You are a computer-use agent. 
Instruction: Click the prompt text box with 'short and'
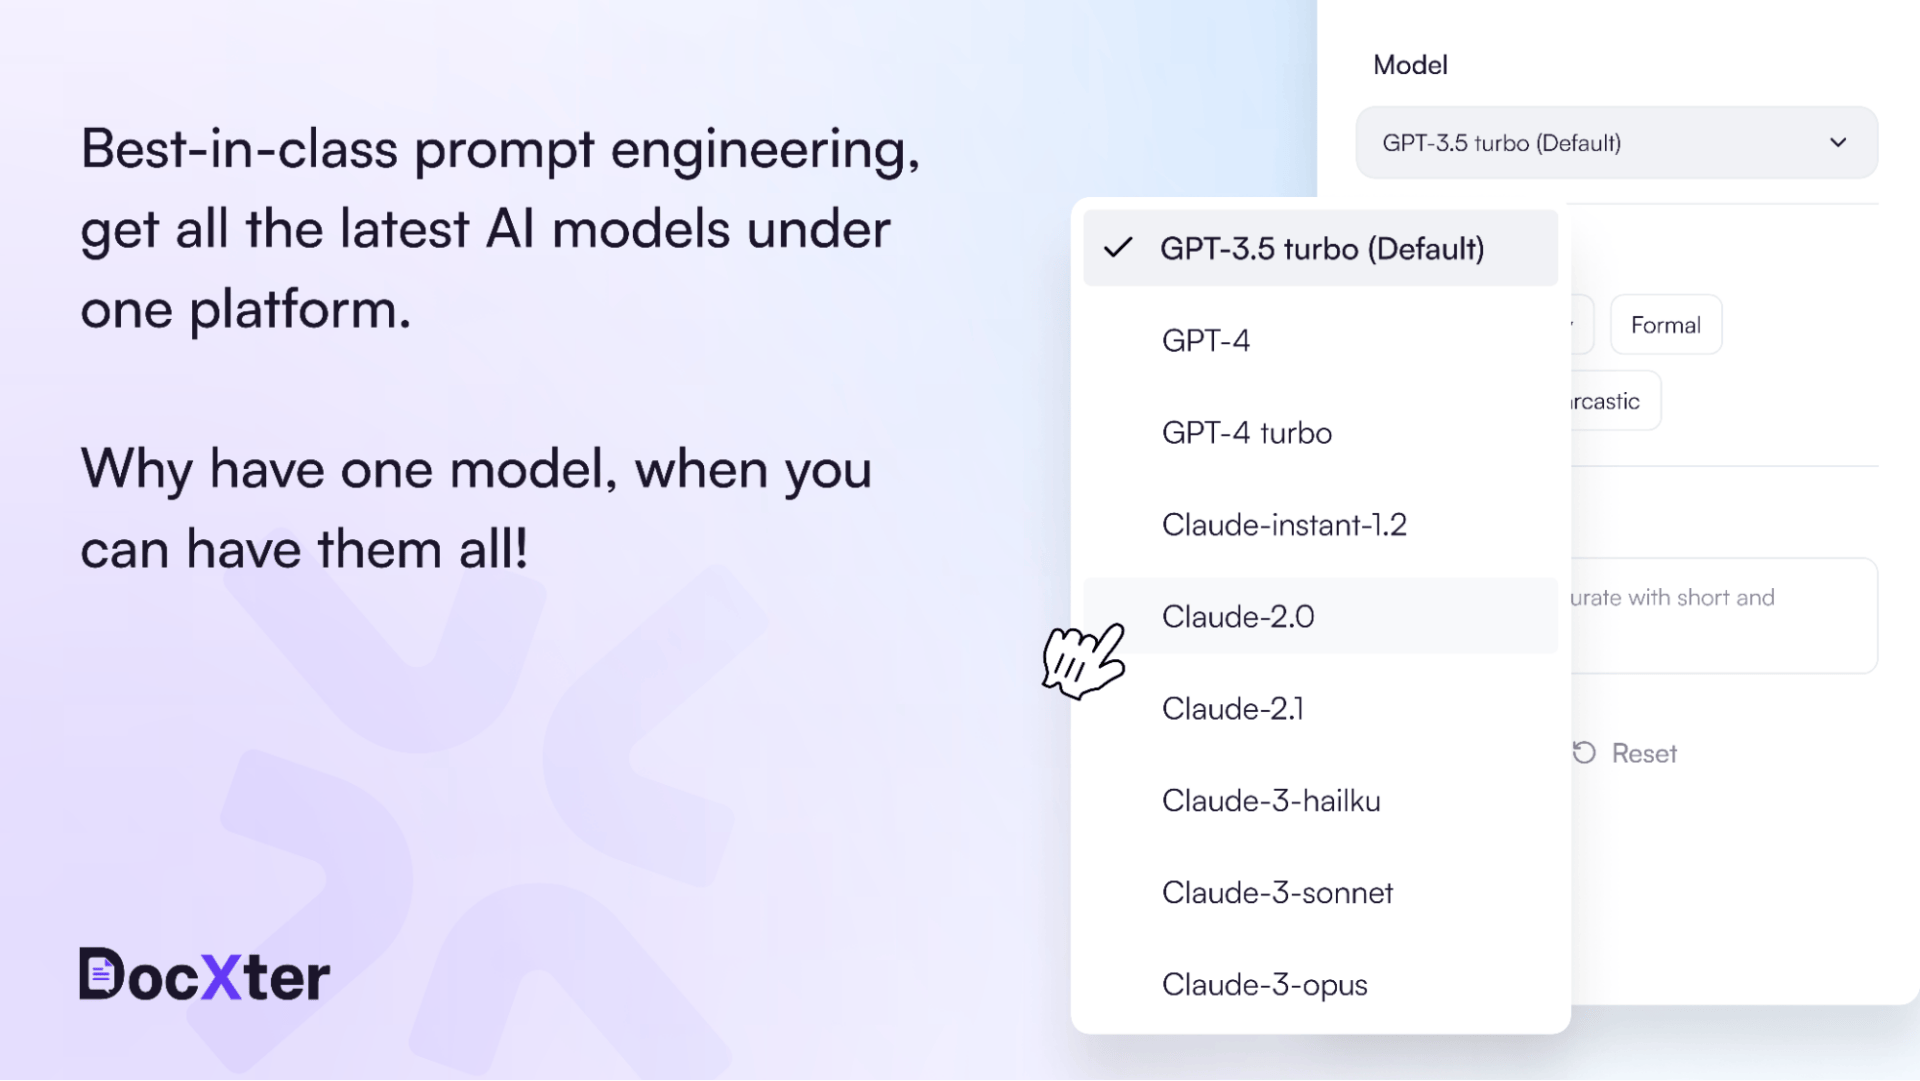tap(1722, 615)
